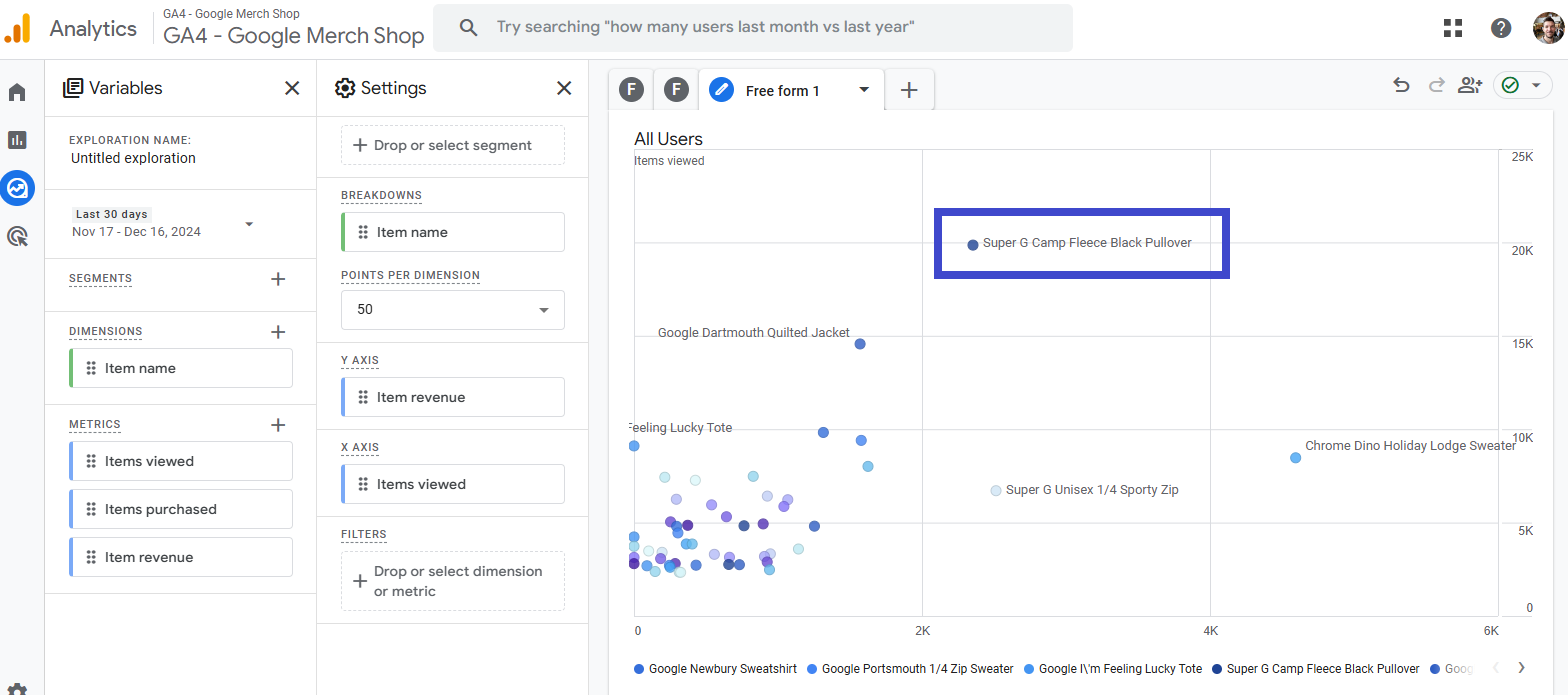Open Reports in the left navigation rail

coord(17,140)
